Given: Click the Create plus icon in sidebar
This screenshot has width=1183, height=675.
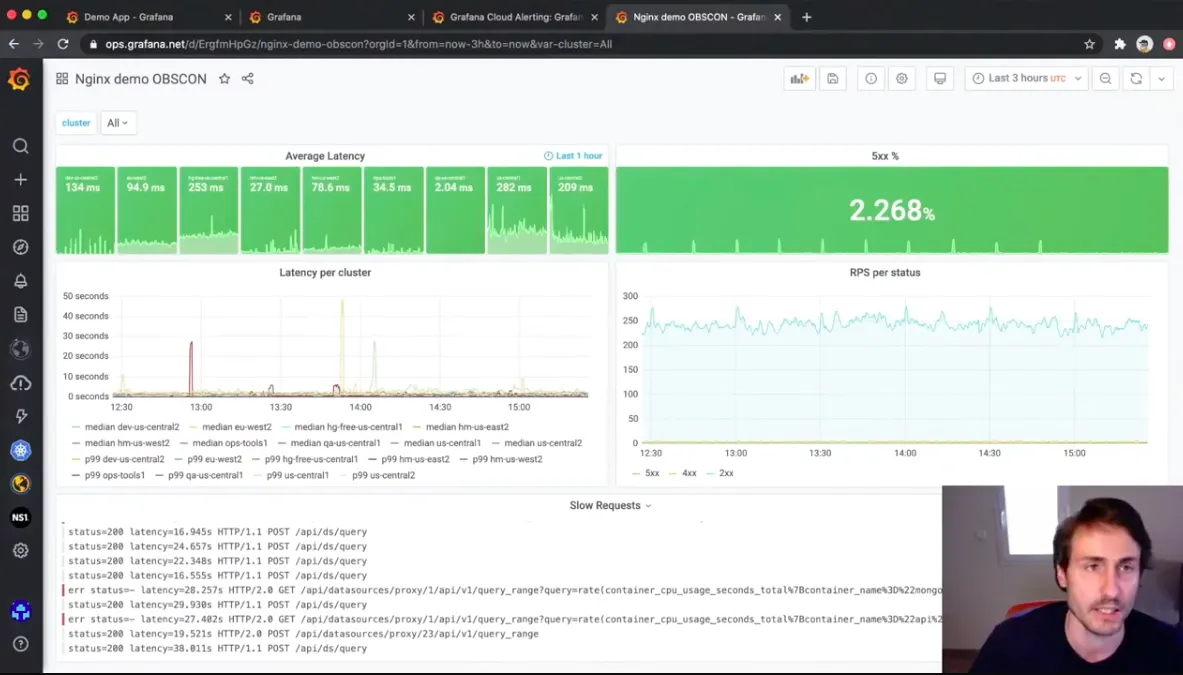Looking at the screenshot, I should point(20,179).
